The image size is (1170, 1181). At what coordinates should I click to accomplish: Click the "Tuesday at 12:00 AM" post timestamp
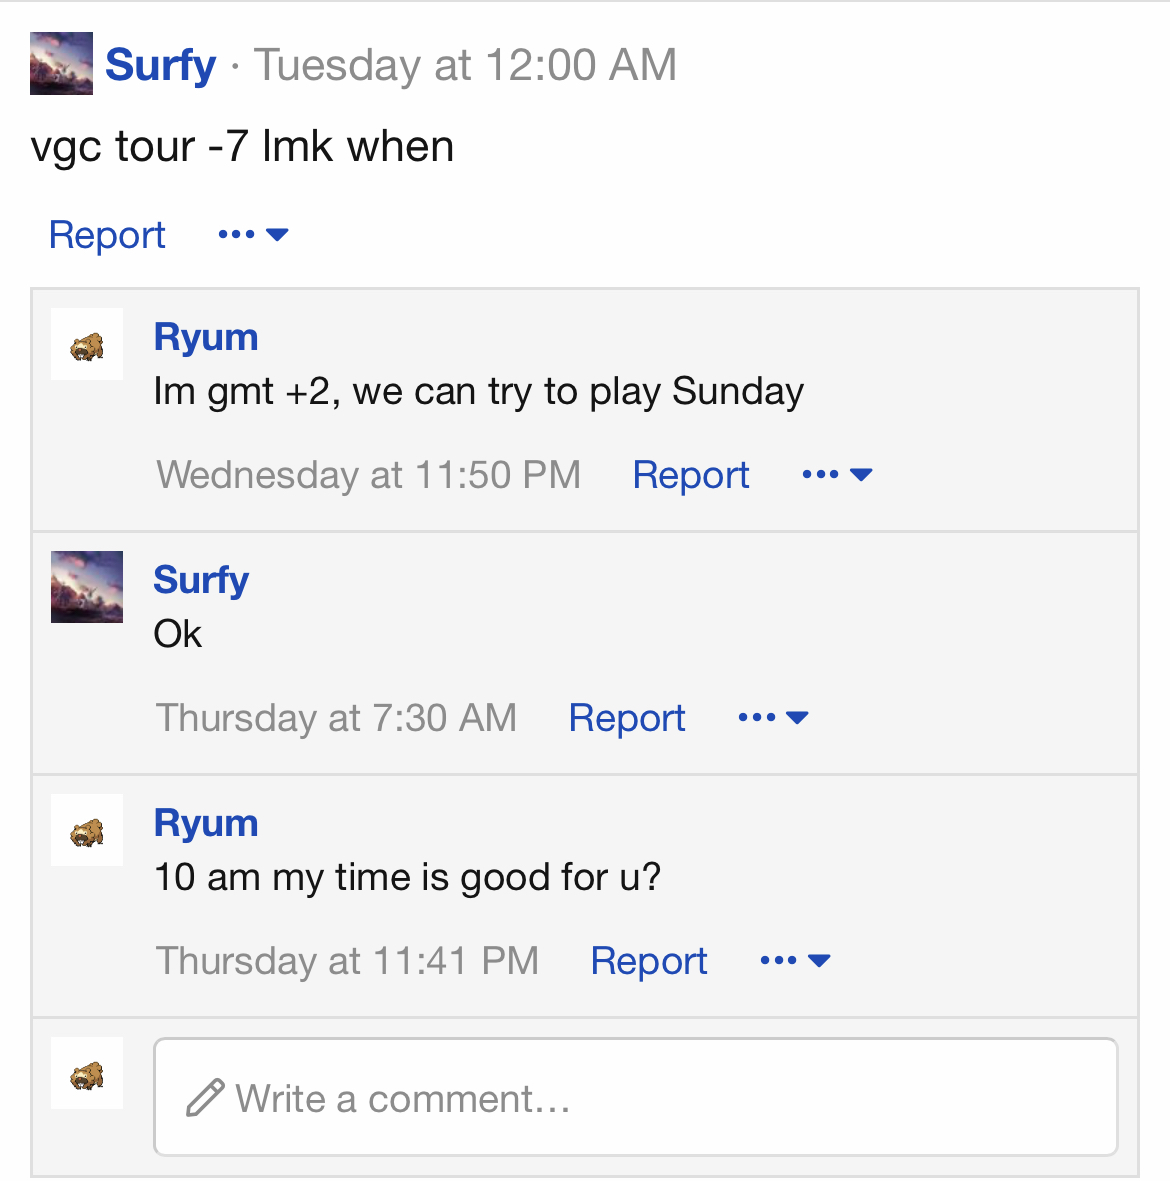[x=465, y=66]
